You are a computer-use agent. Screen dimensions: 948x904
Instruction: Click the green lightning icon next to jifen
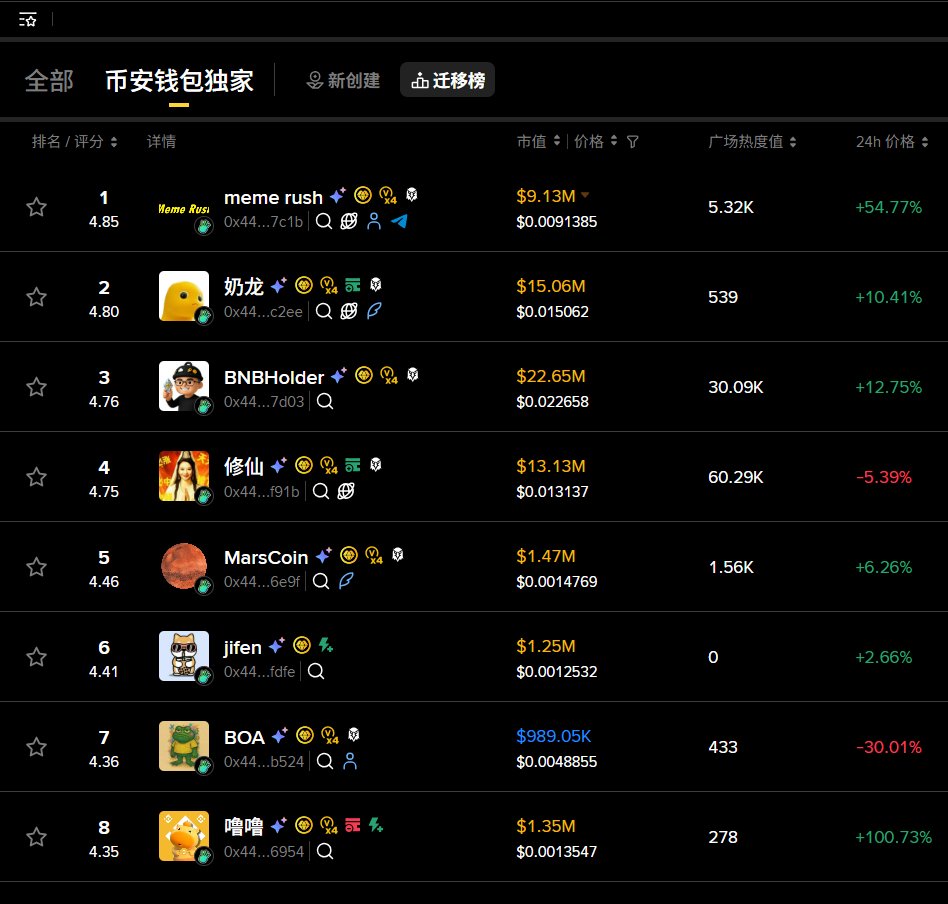324,646
